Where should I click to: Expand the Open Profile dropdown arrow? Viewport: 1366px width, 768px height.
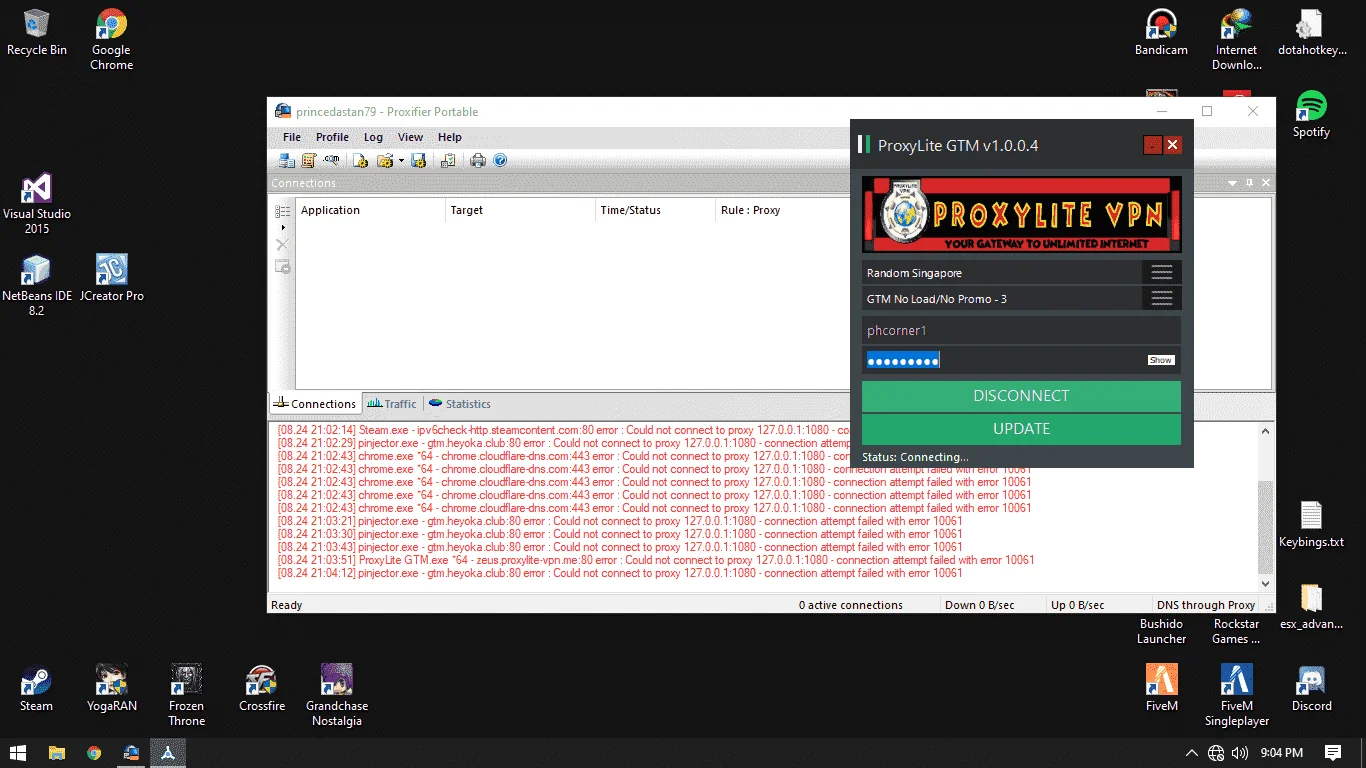[401, 160]
